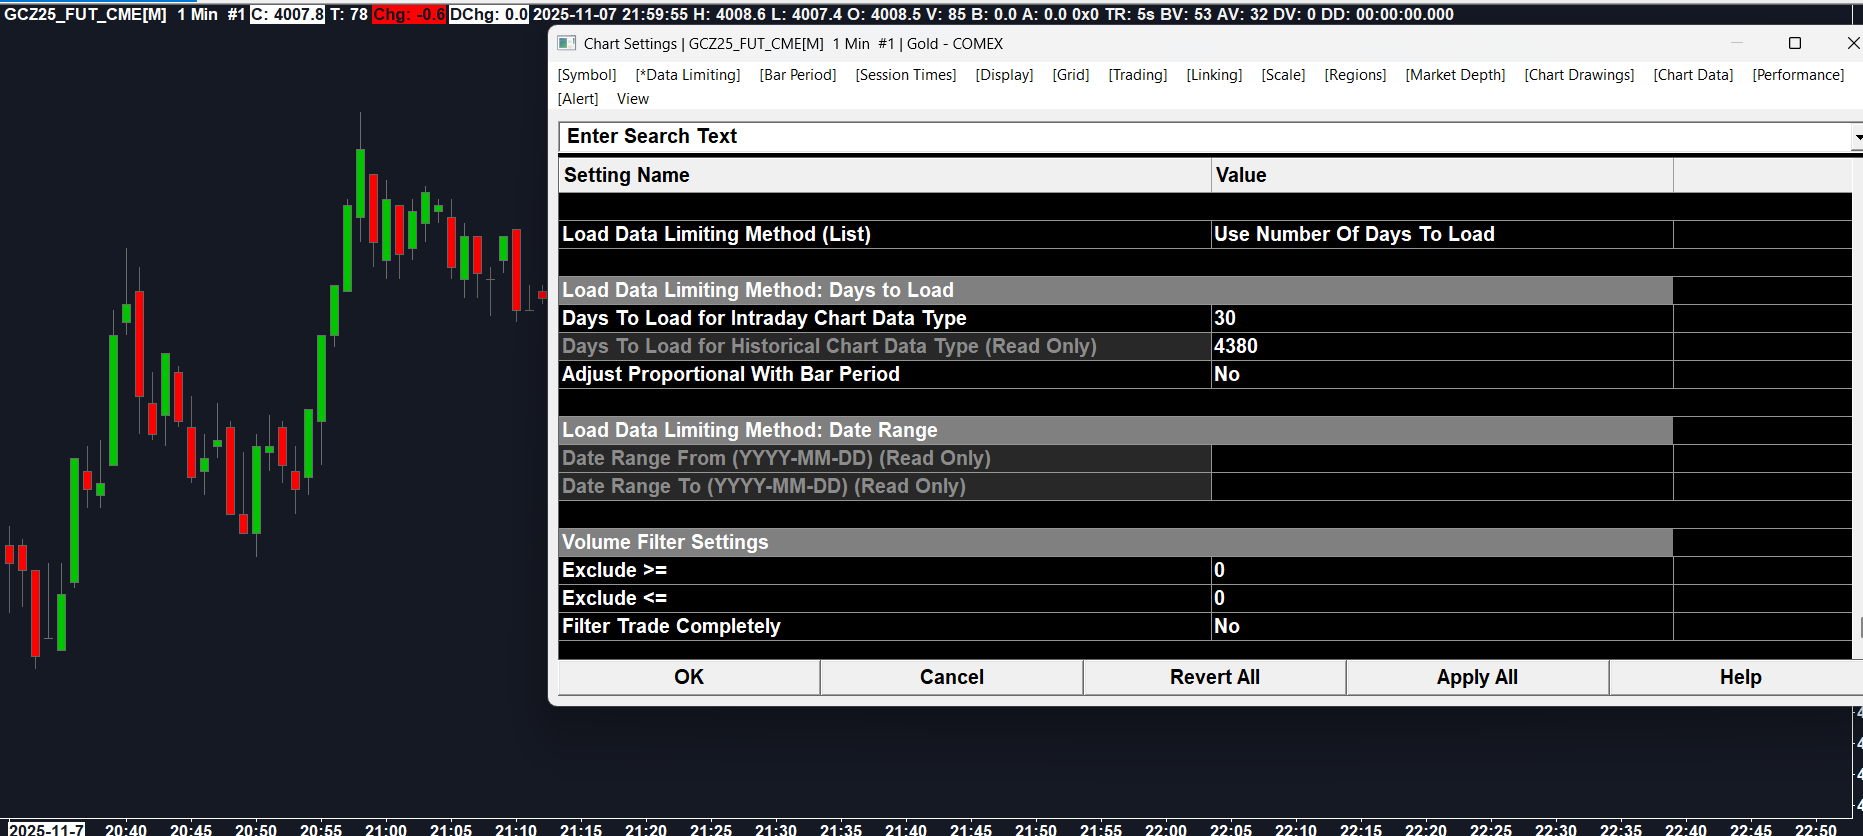Click Apply All button

coord(1477,677)
